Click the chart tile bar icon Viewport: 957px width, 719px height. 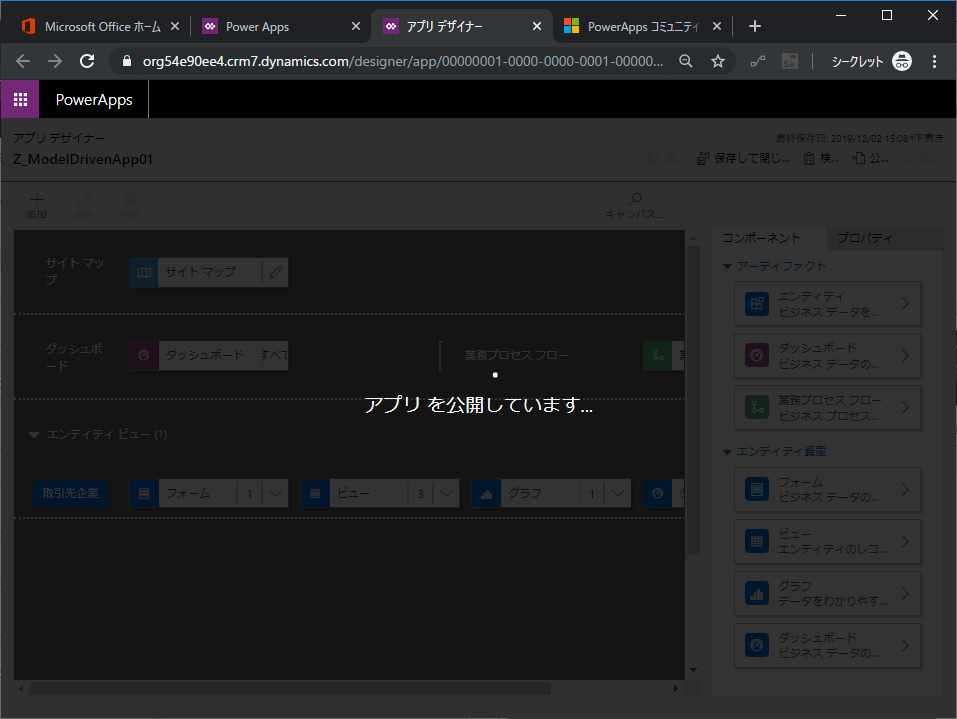pos(486,493)
